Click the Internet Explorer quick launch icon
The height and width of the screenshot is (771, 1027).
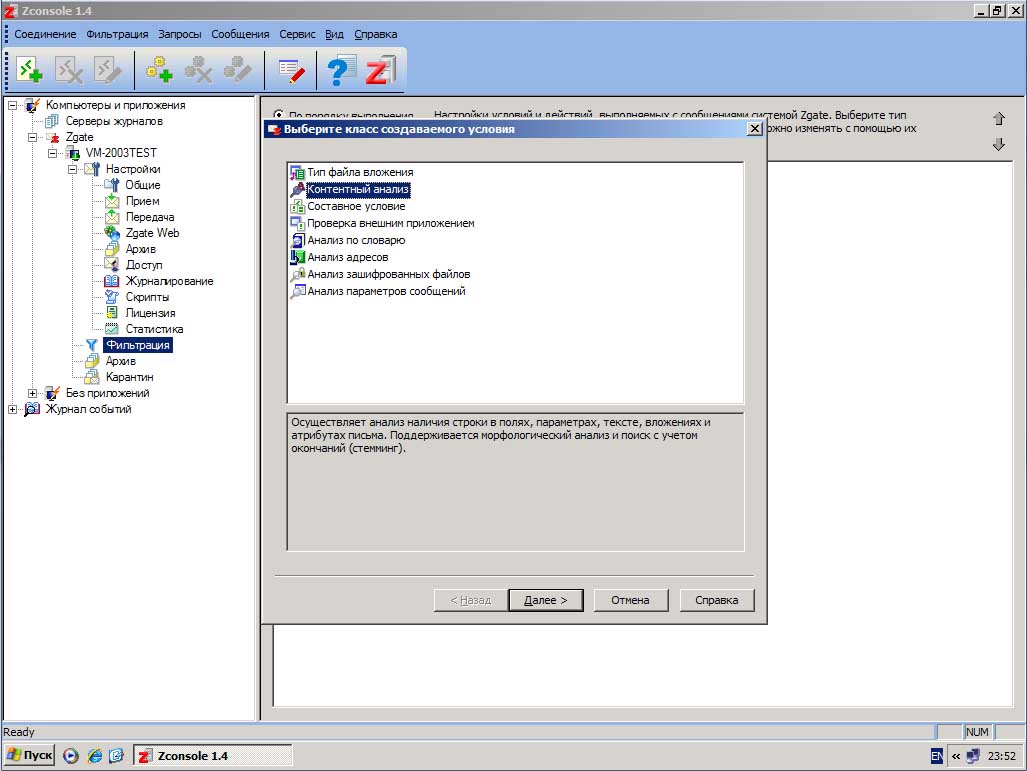tap(95, 756)
